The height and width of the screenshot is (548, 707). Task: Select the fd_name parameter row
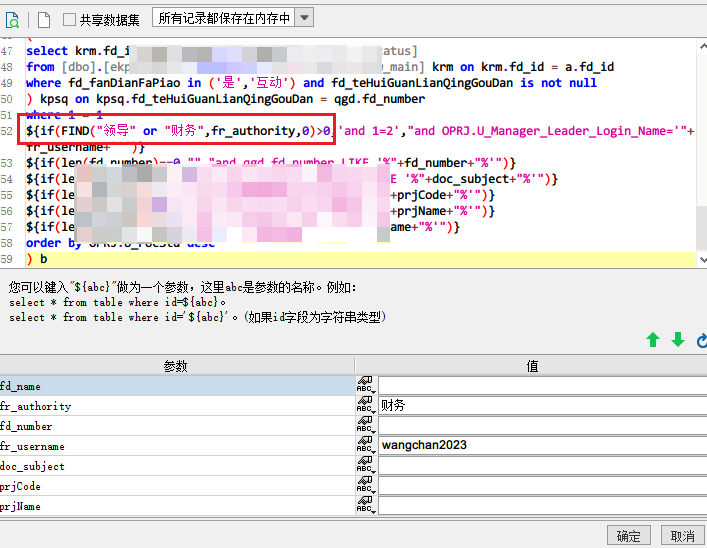[178, 386]
